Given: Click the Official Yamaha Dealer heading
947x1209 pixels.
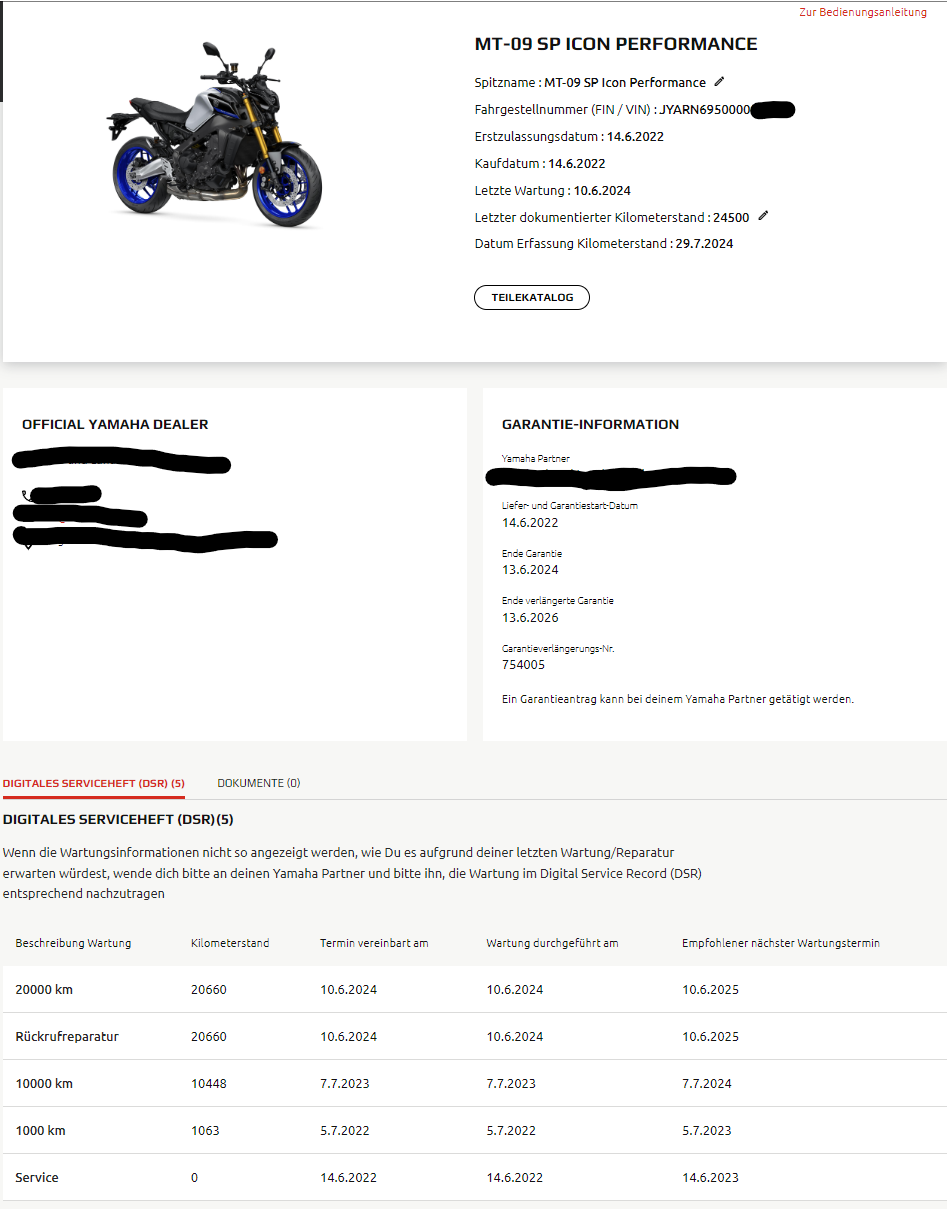Looking at the screenshot, I should 115,425.
